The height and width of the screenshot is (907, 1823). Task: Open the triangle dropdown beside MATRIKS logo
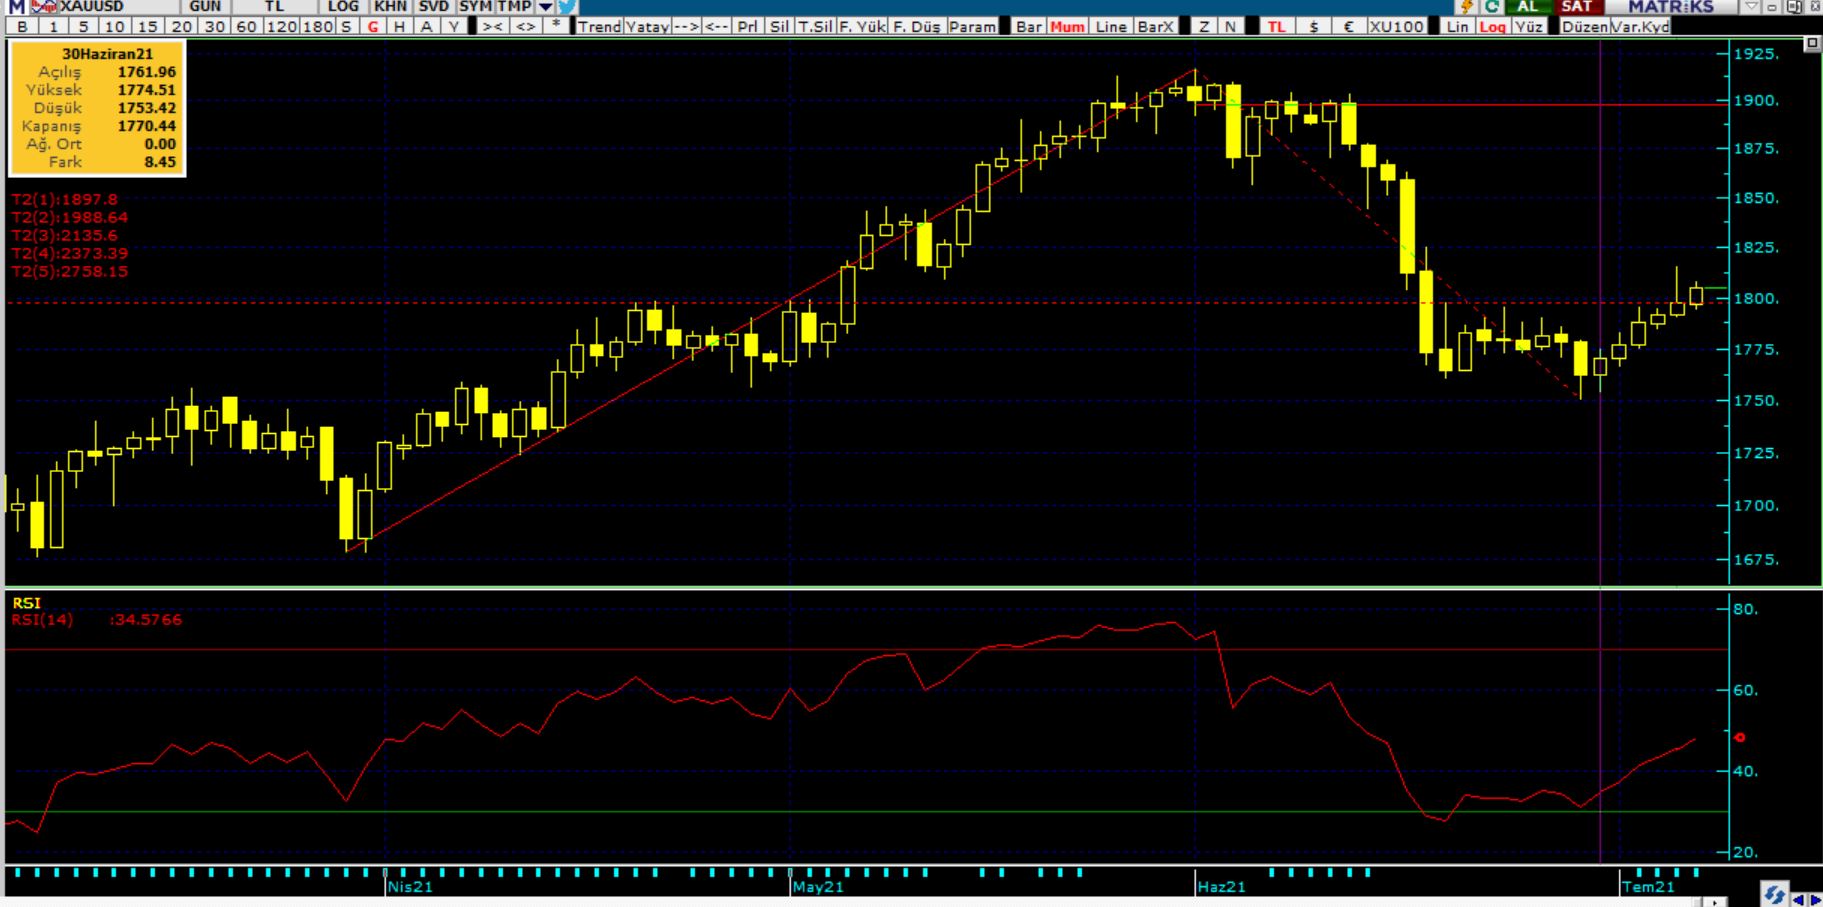pos(1751,7)
